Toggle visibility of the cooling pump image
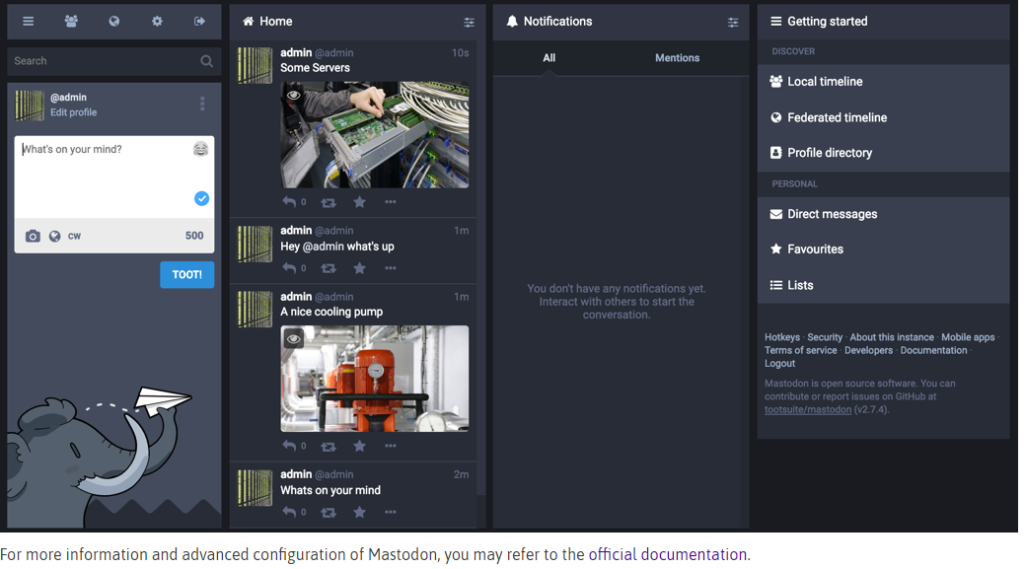 pyautogui.click(x=294, y=339)
